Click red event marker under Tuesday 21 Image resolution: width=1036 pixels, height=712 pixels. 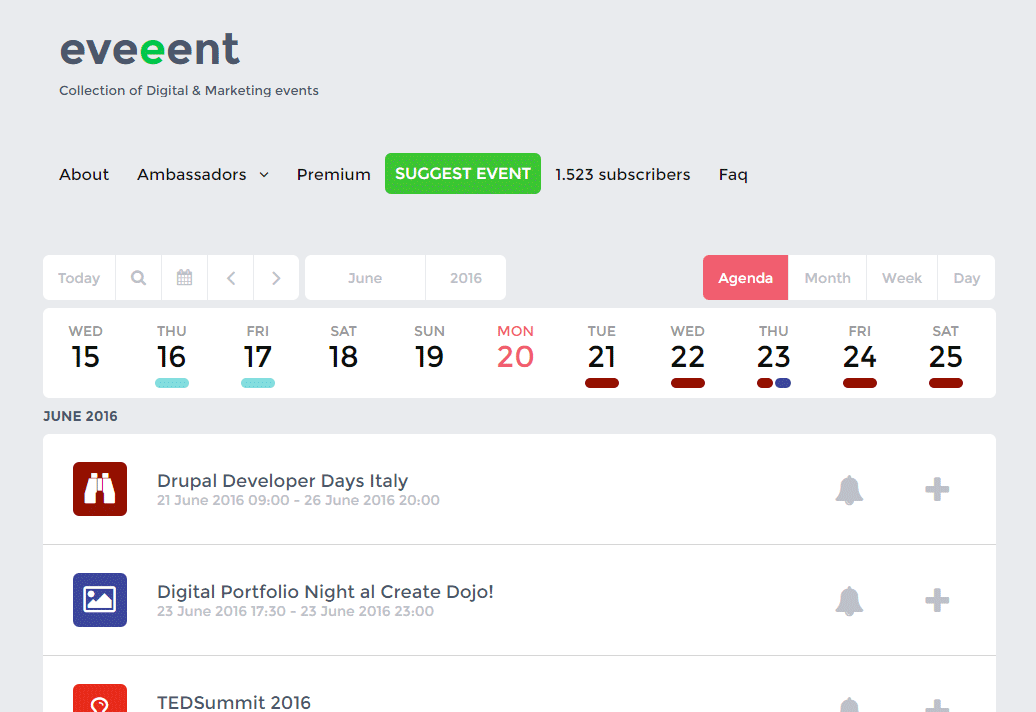tap(602, 383)
